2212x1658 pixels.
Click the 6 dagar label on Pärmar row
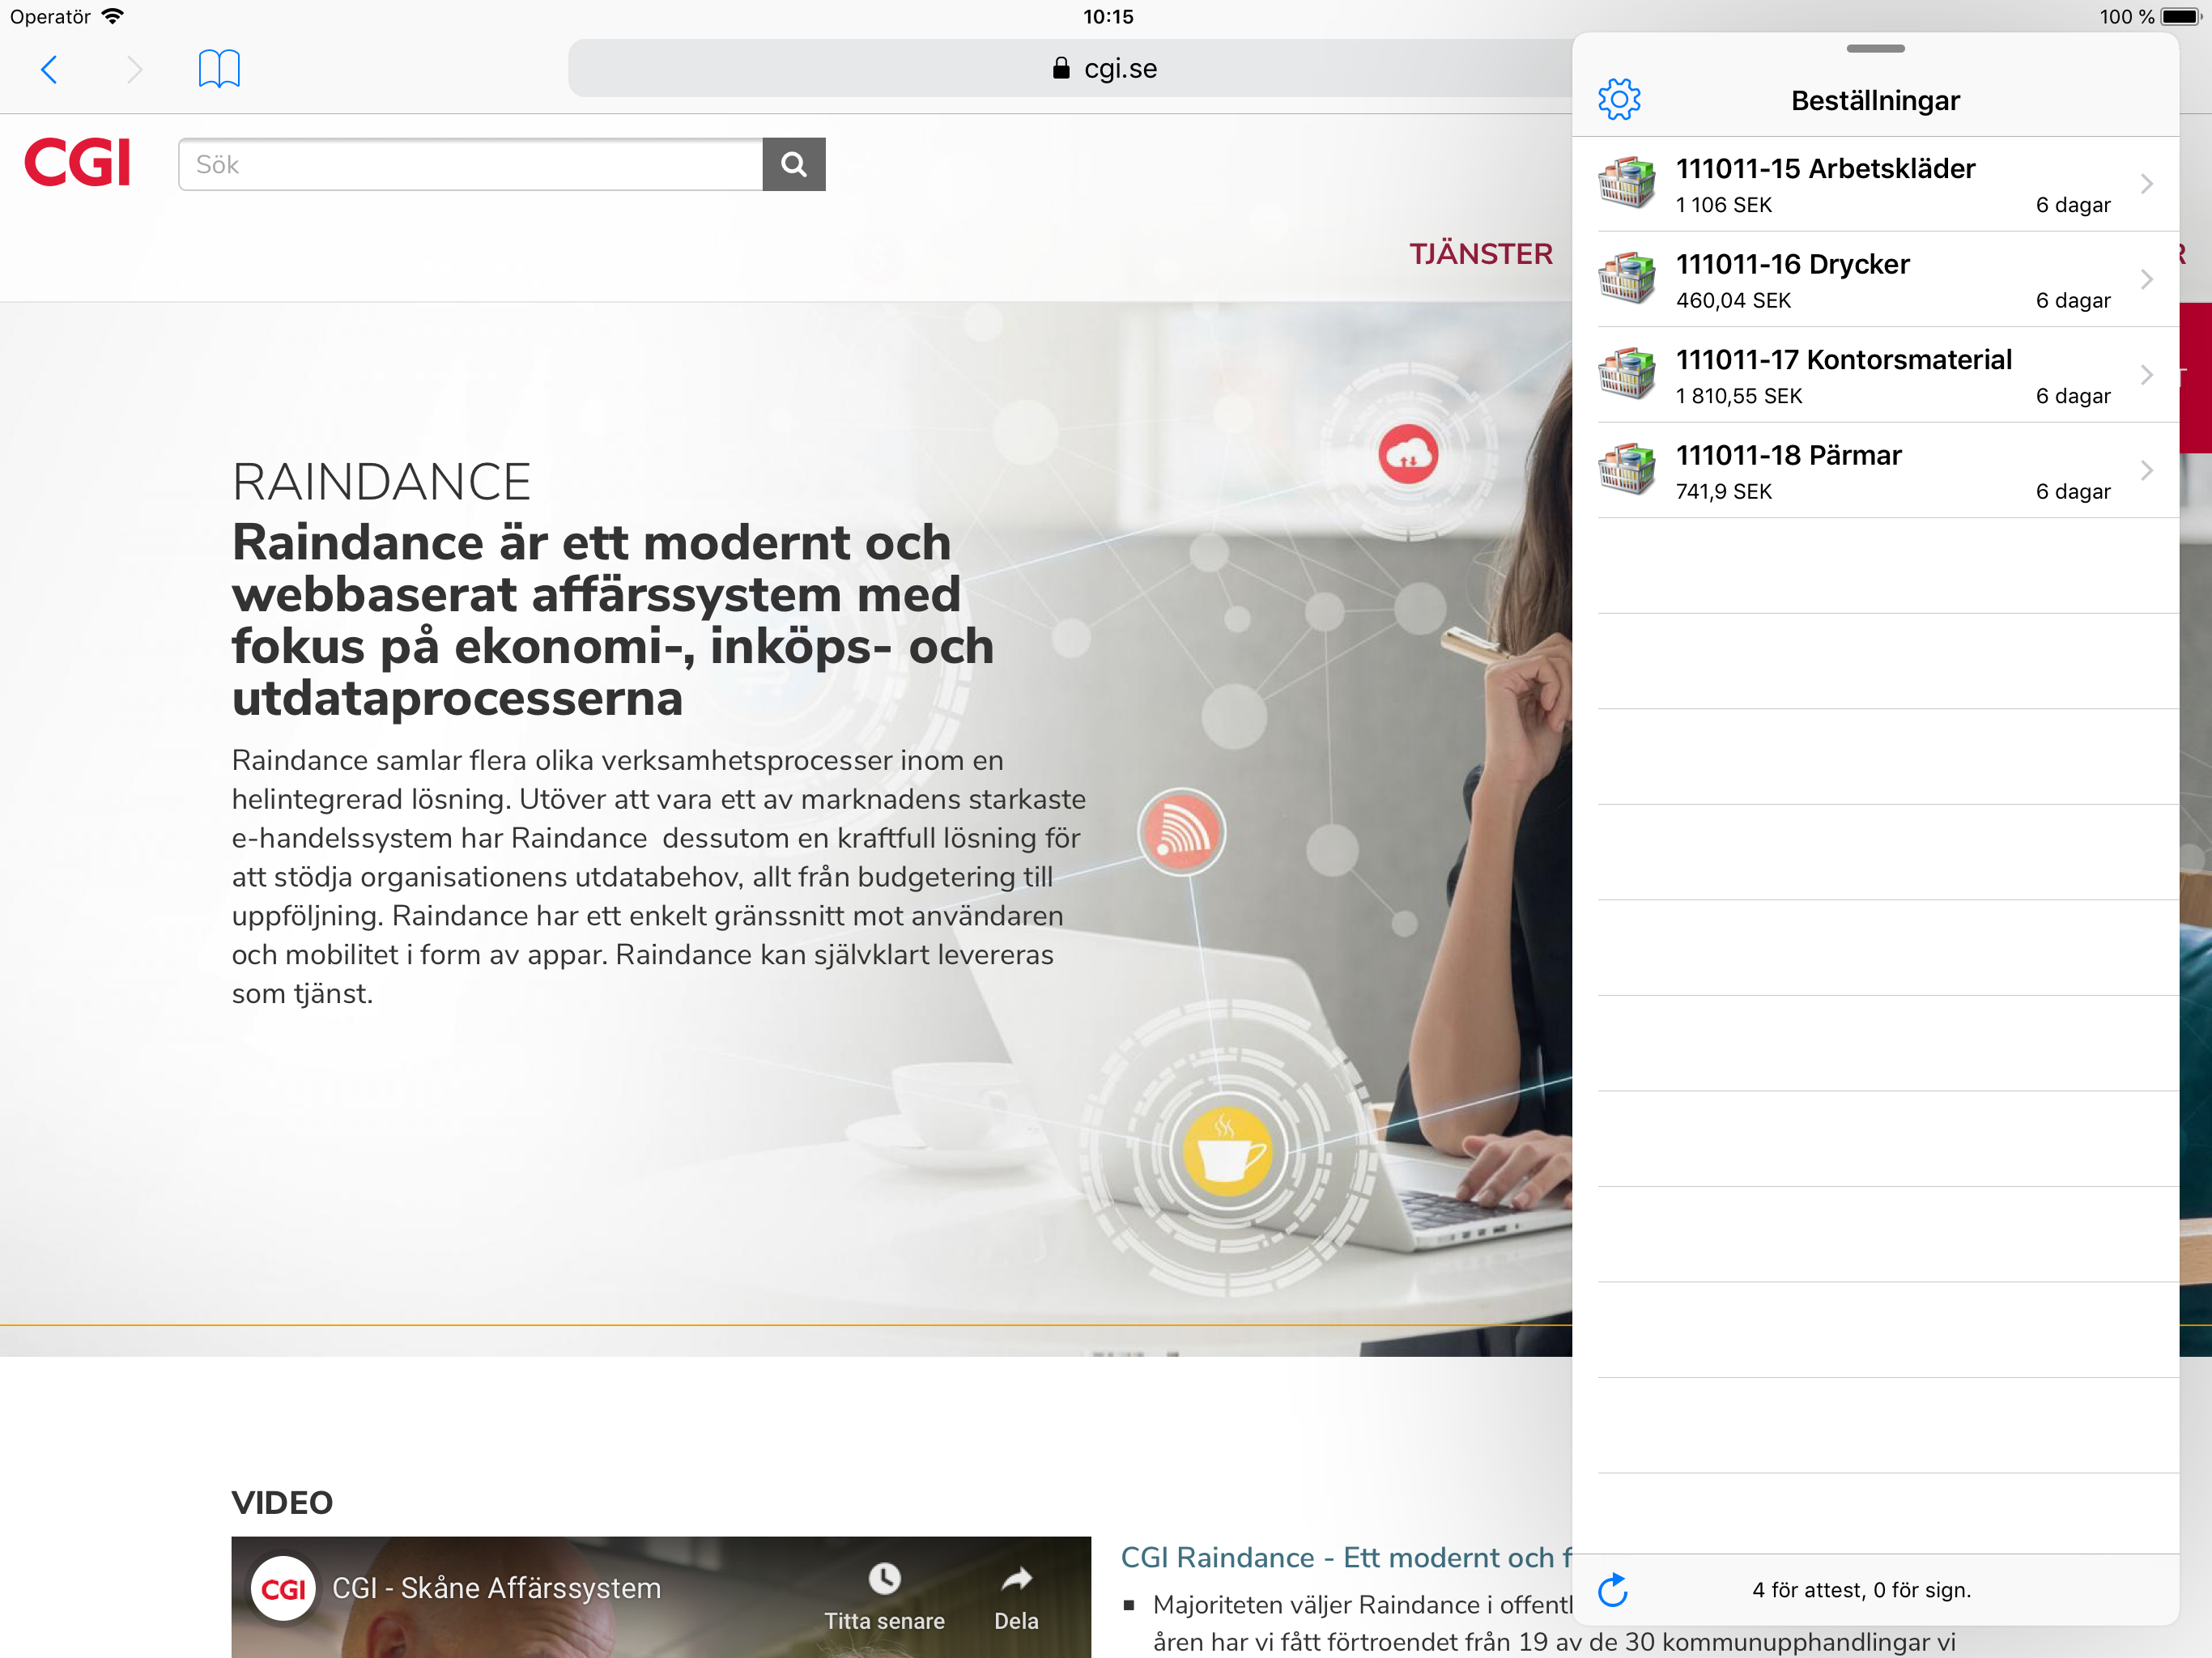click(2073, 491)
